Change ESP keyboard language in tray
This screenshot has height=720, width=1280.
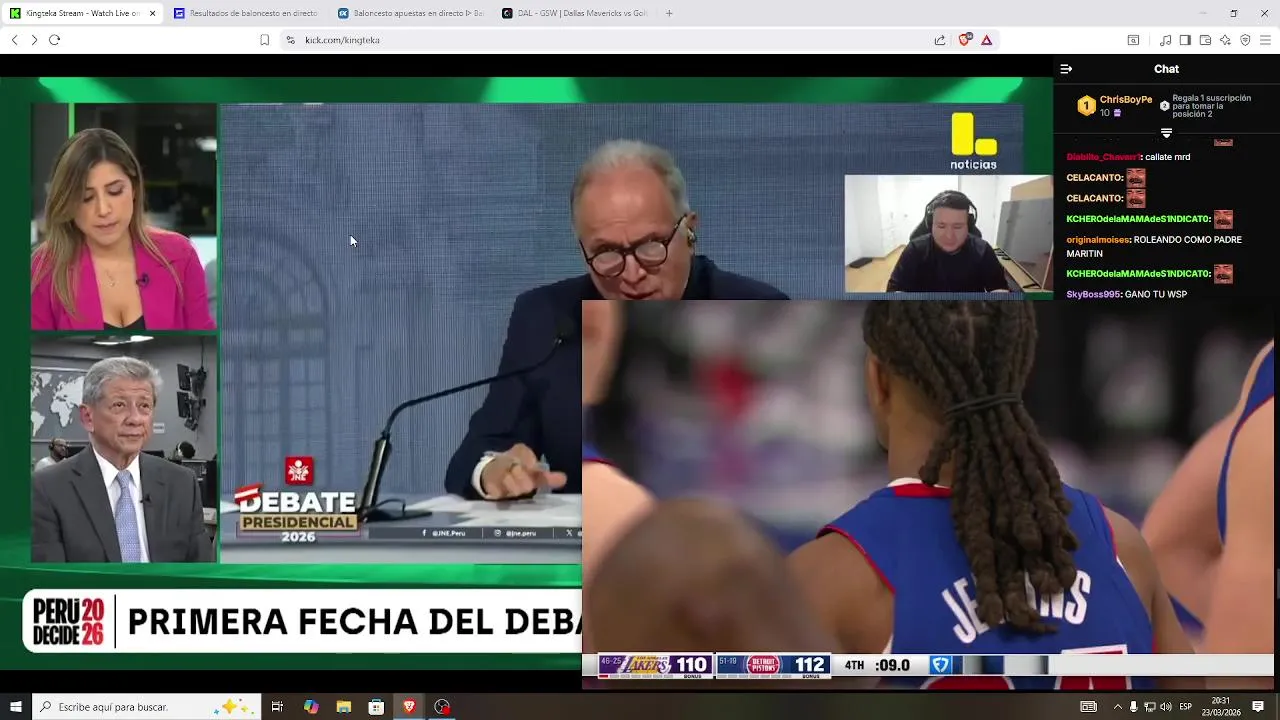coord(1185,707)
